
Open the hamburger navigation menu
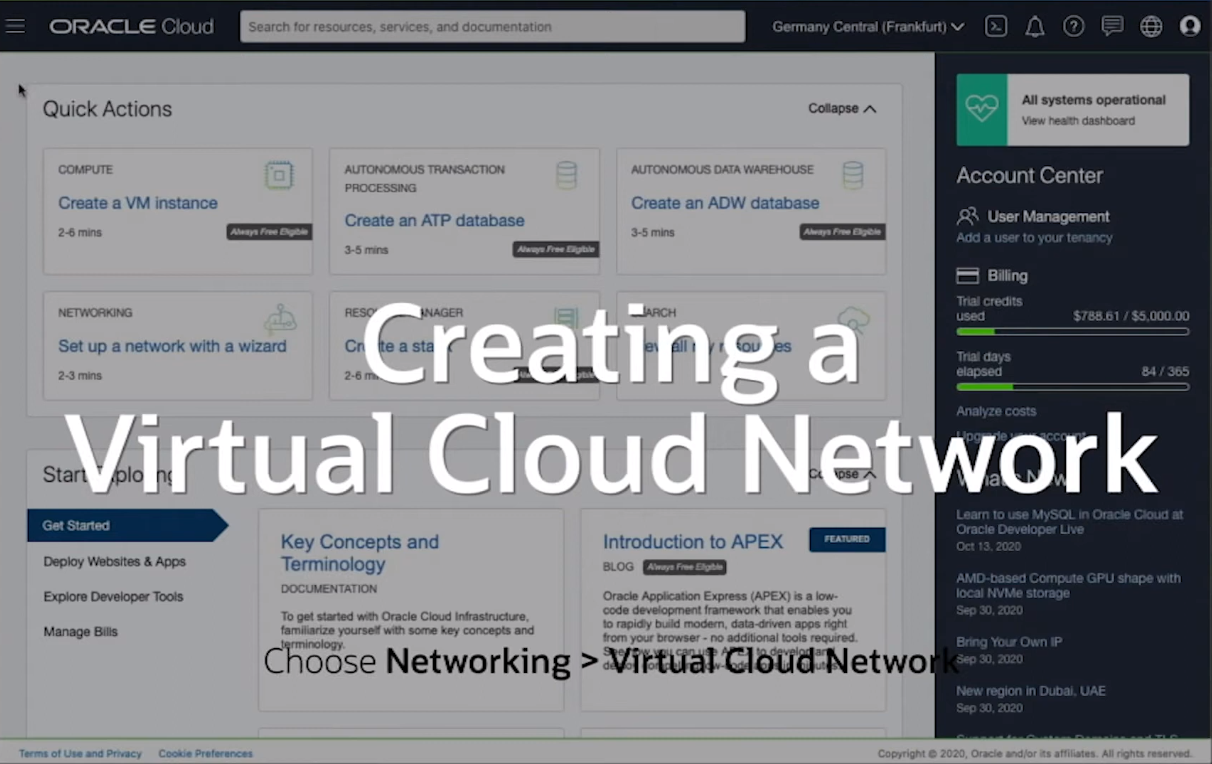tap(15, 26)
